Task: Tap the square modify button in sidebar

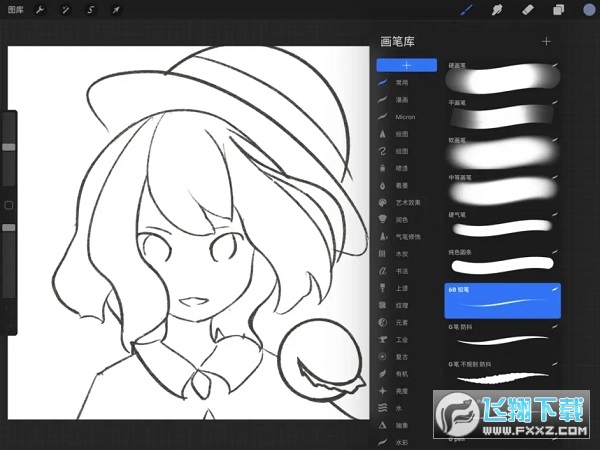Action: coord(8,205)
